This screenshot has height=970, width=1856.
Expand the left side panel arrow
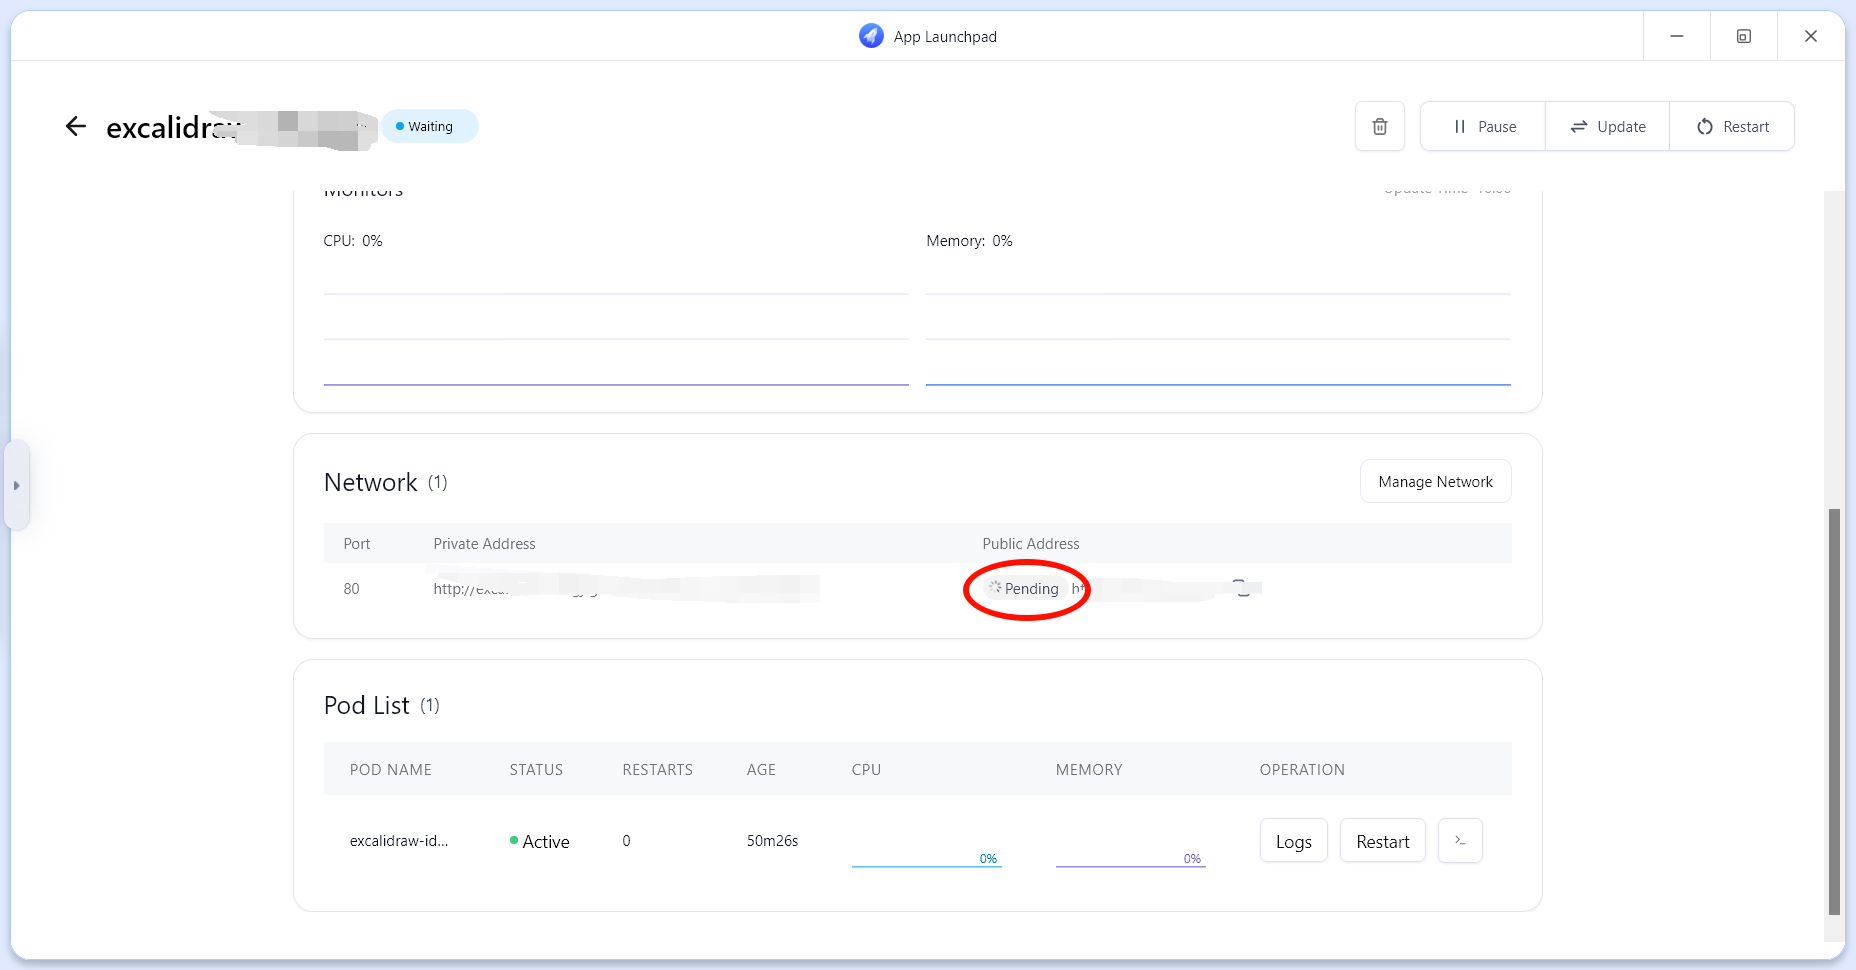(16, 485)
